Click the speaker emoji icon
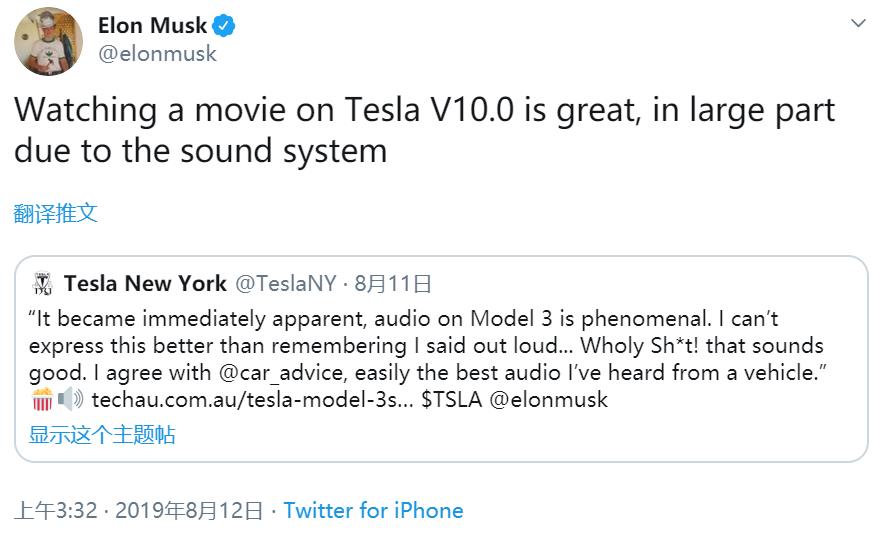 tap(70, 400)
